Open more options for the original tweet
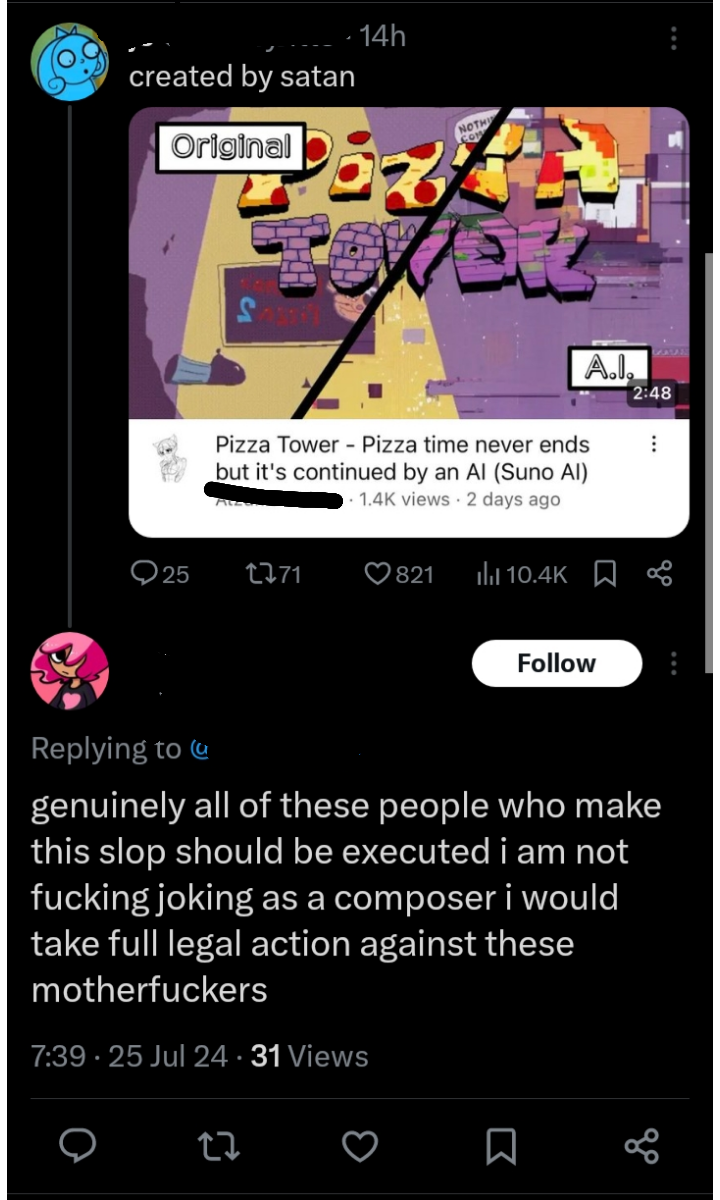Screen dimensions: 720x1200 [x=674, y=38]
